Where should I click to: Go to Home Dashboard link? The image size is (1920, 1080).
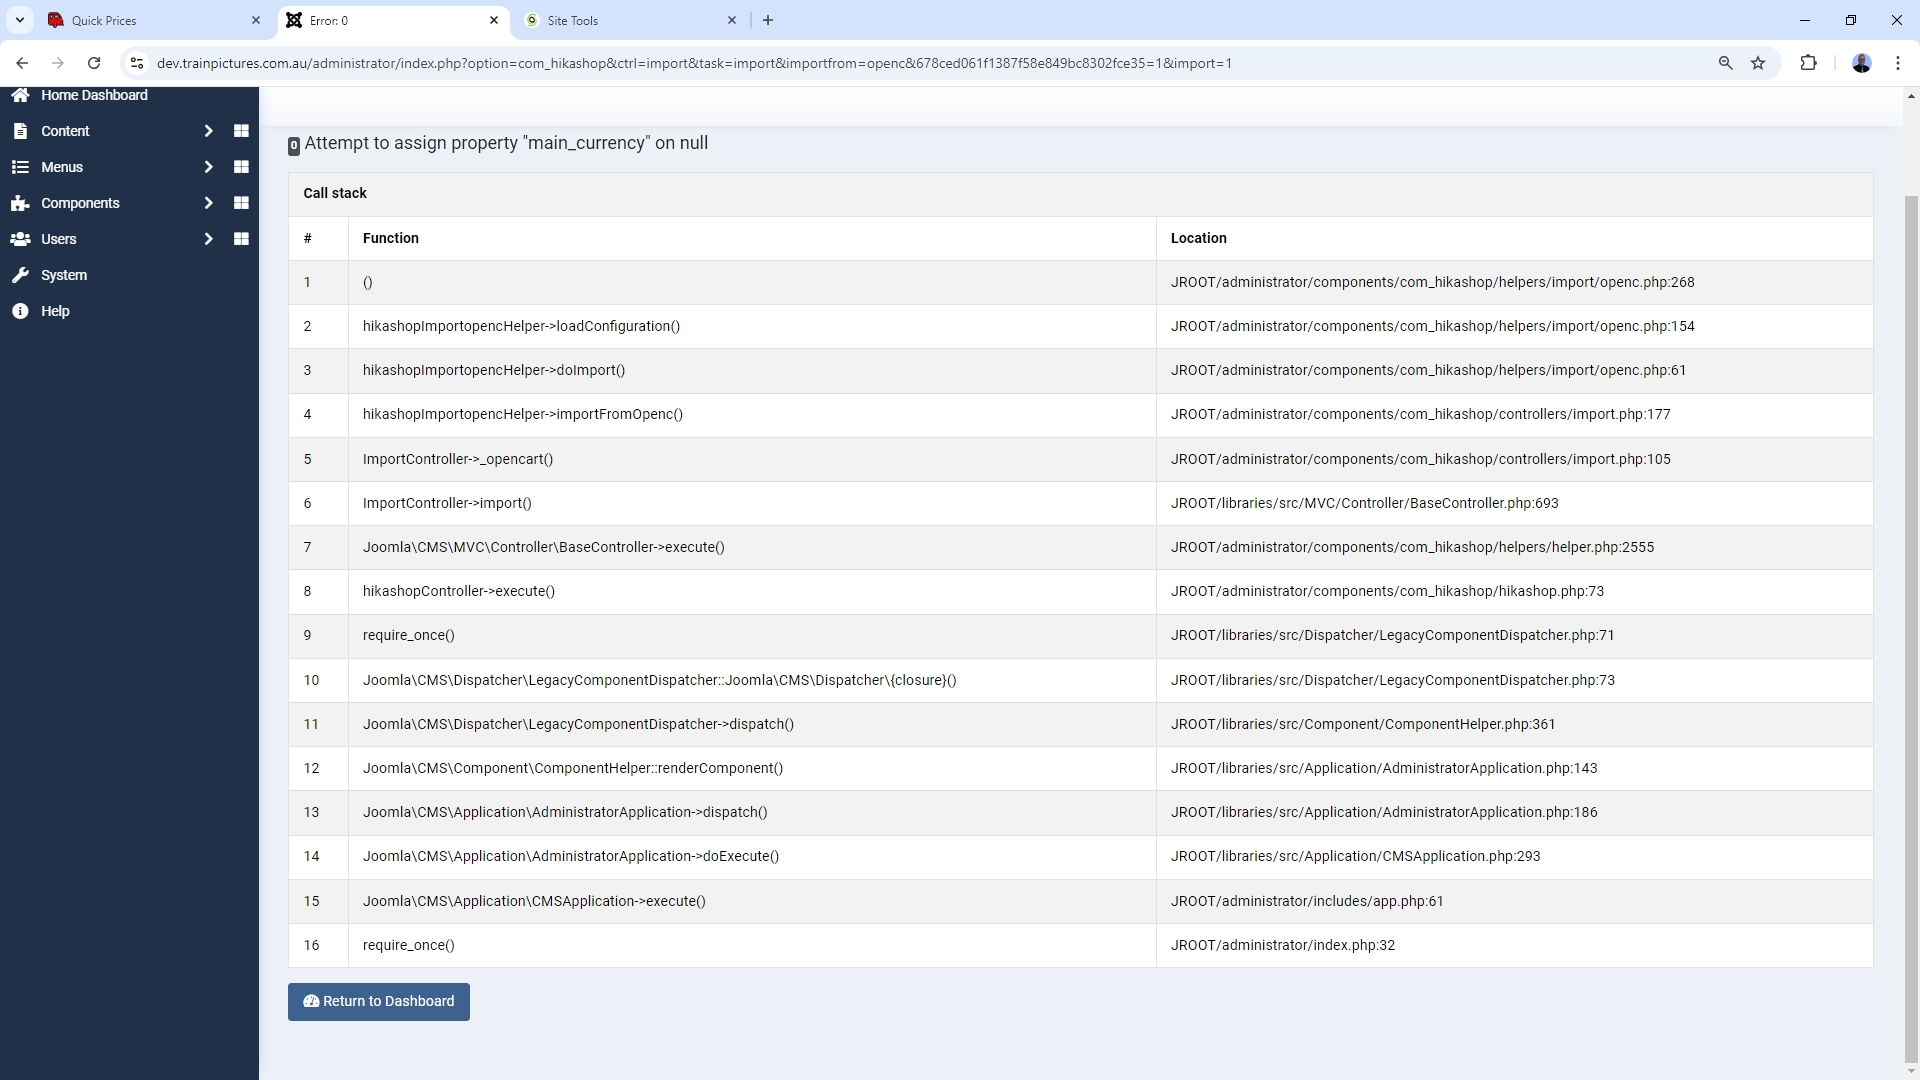(x=94, y=96)
